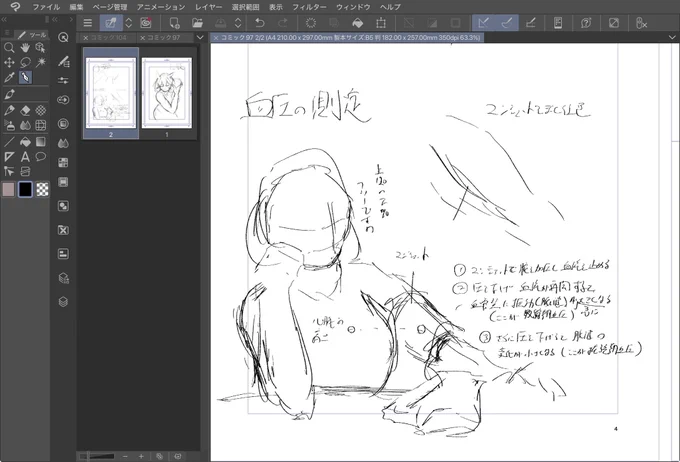Expand the stepper beside the drawing mode button
Viewport: 680px width, 462px height.
click(129, 23)
